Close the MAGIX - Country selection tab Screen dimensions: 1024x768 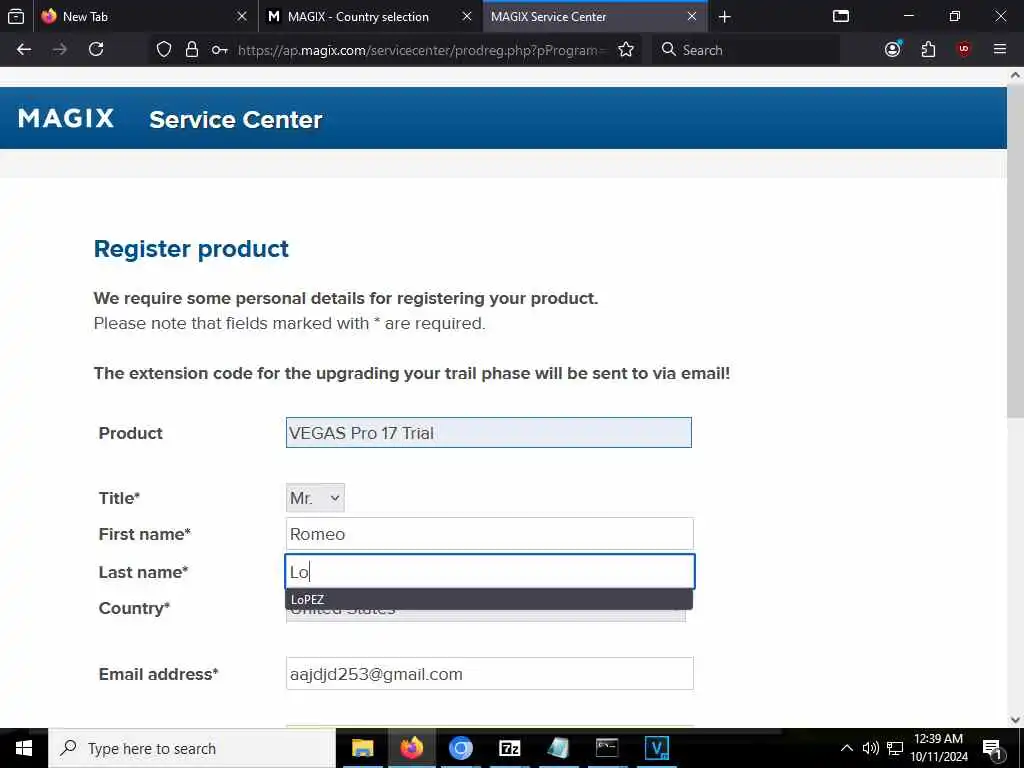pyautogui.click(x=467, y=16)
